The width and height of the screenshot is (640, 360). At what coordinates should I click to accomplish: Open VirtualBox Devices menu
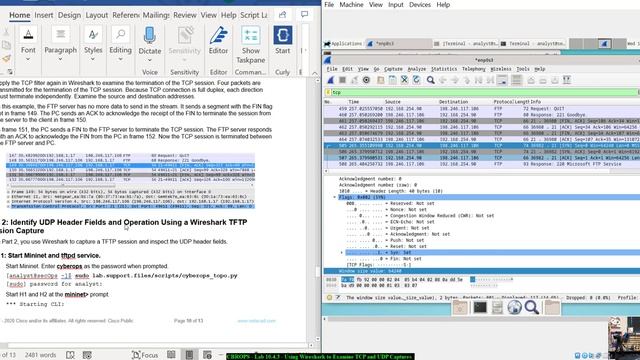[x=420, y=5]
